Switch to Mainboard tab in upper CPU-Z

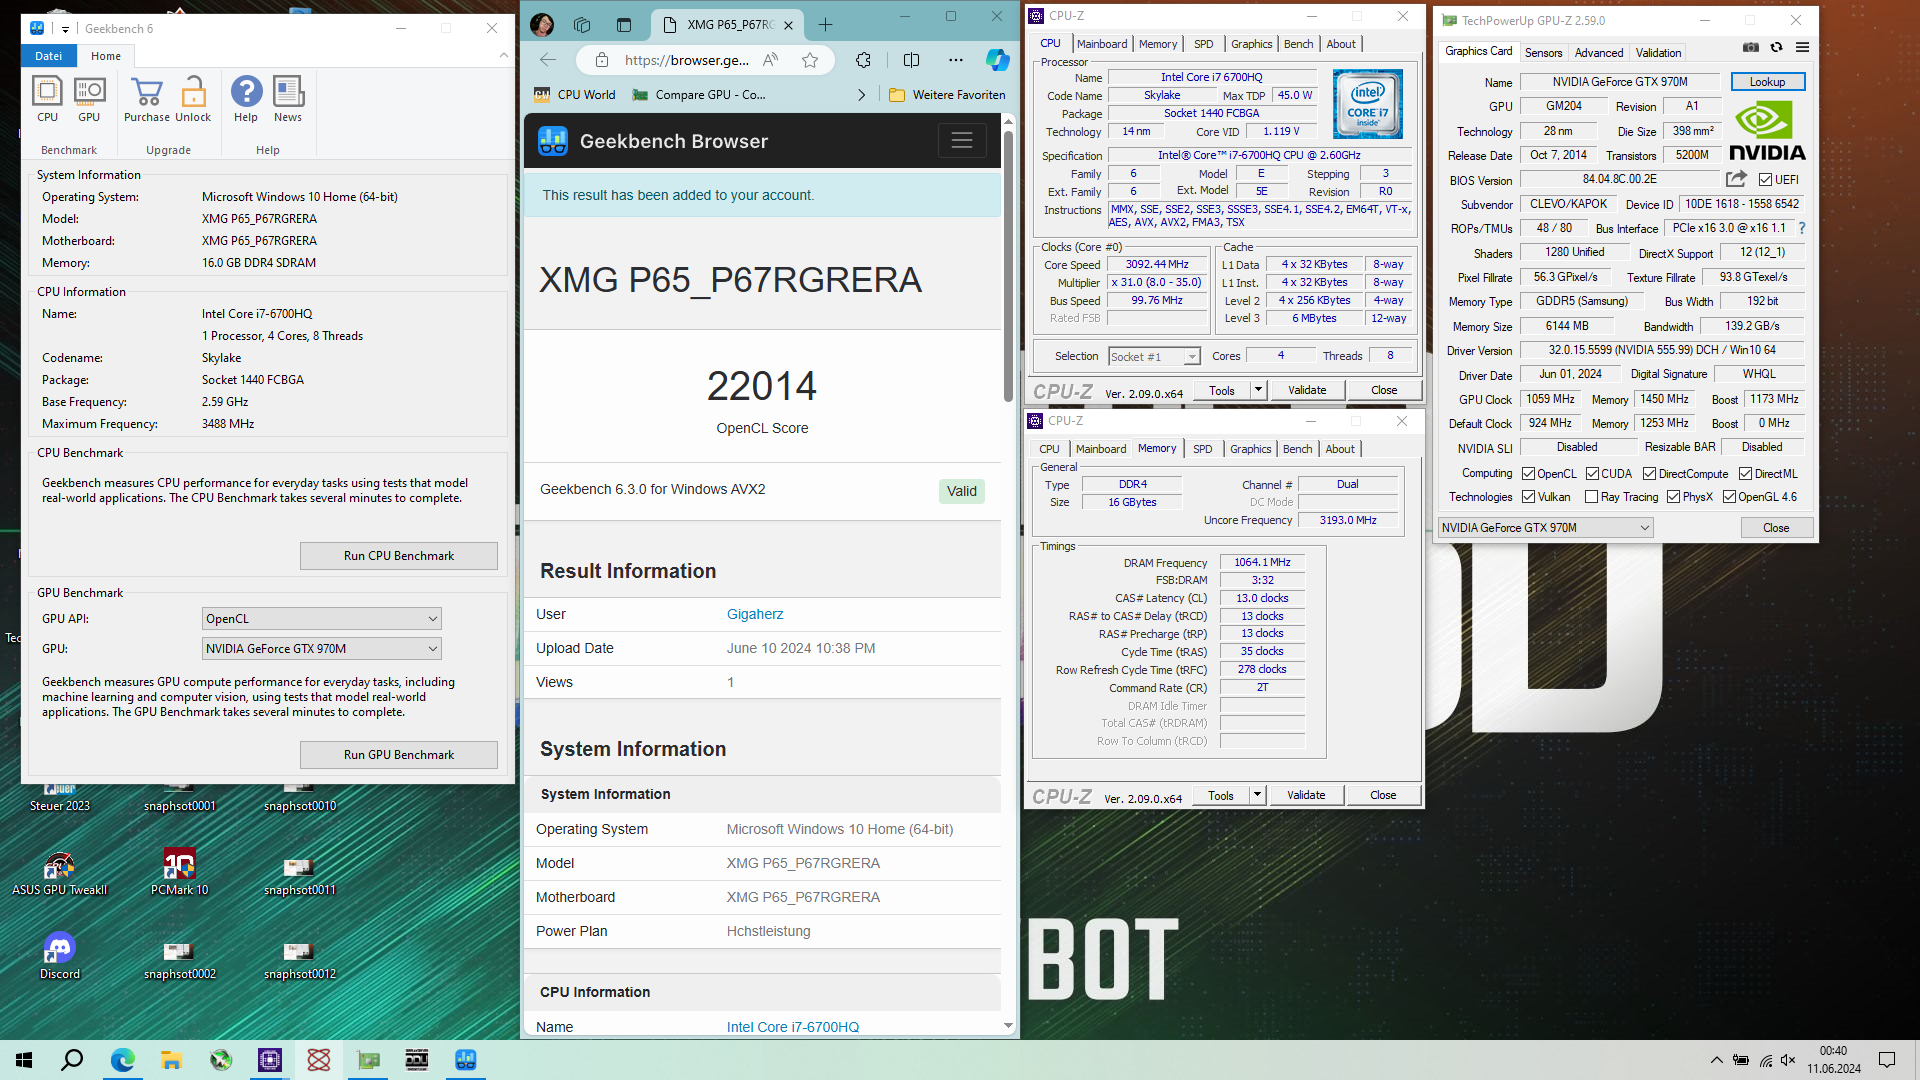[x=1102, y=44]
